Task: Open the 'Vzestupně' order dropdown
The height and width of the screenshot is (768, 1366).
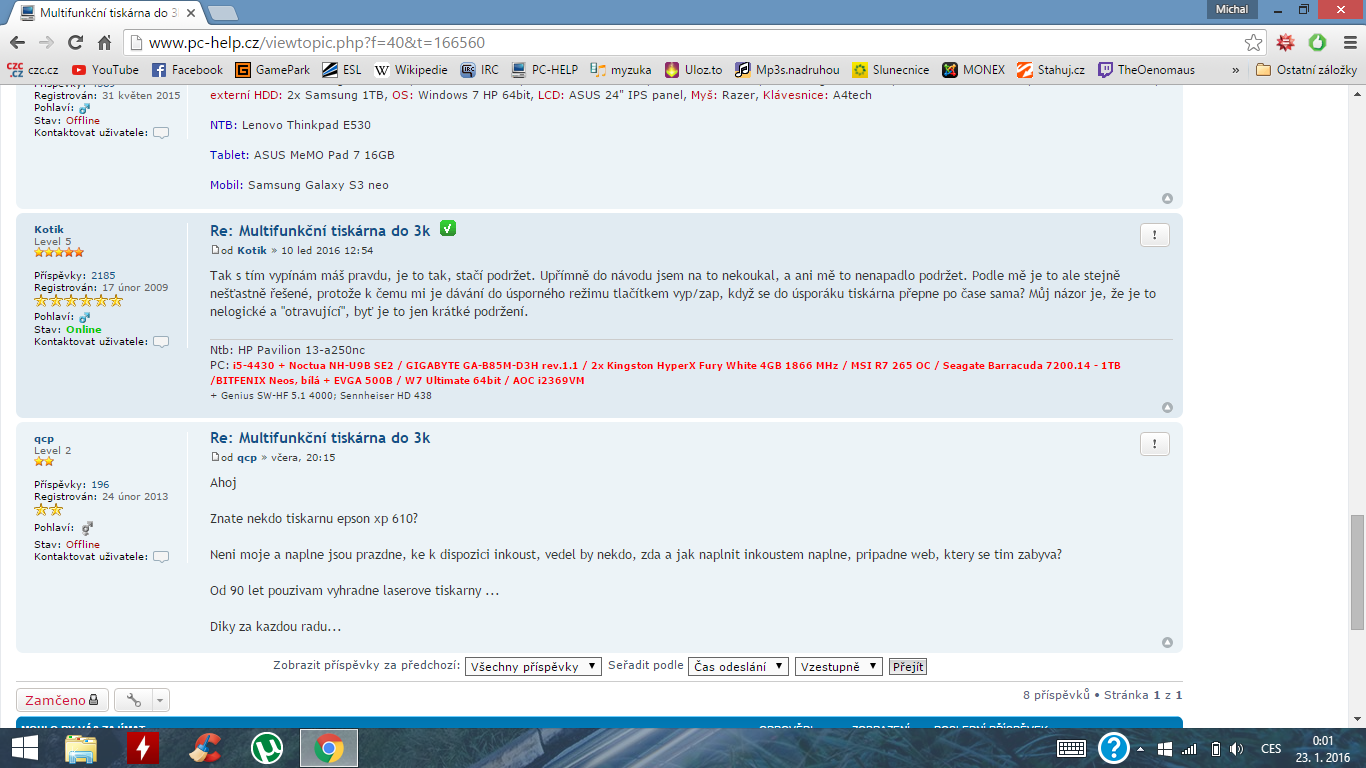Action: pos(838,667)
